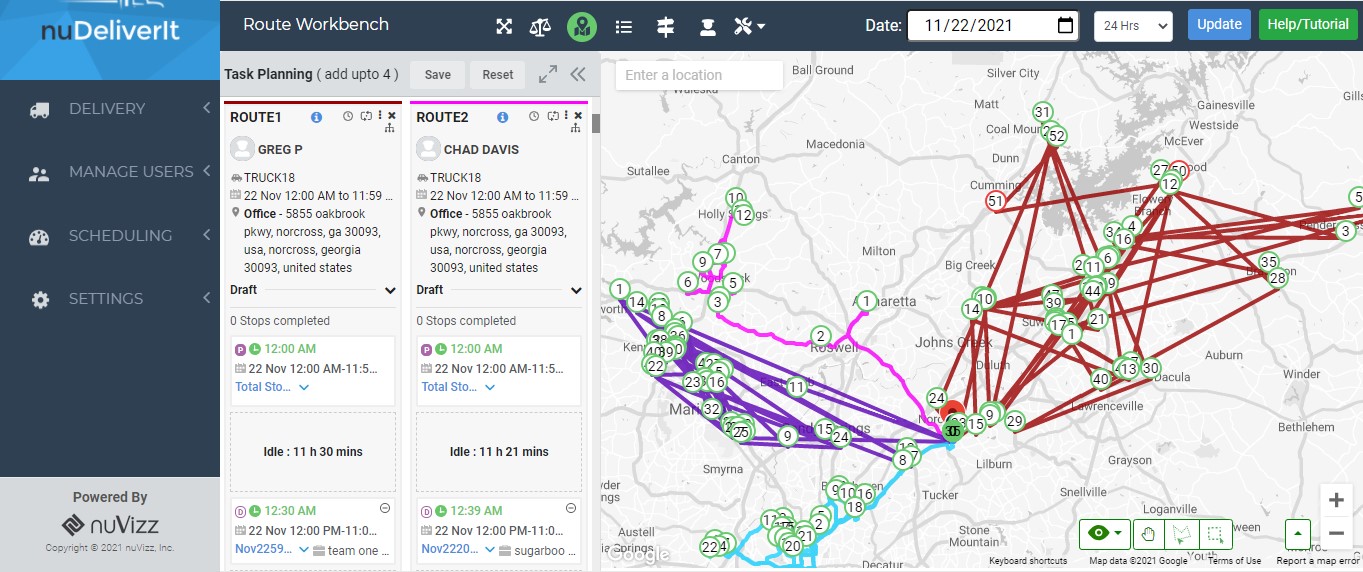Save the task planning
The height and width of the screenshot is (572, 1363).
(x=437, y=74)
